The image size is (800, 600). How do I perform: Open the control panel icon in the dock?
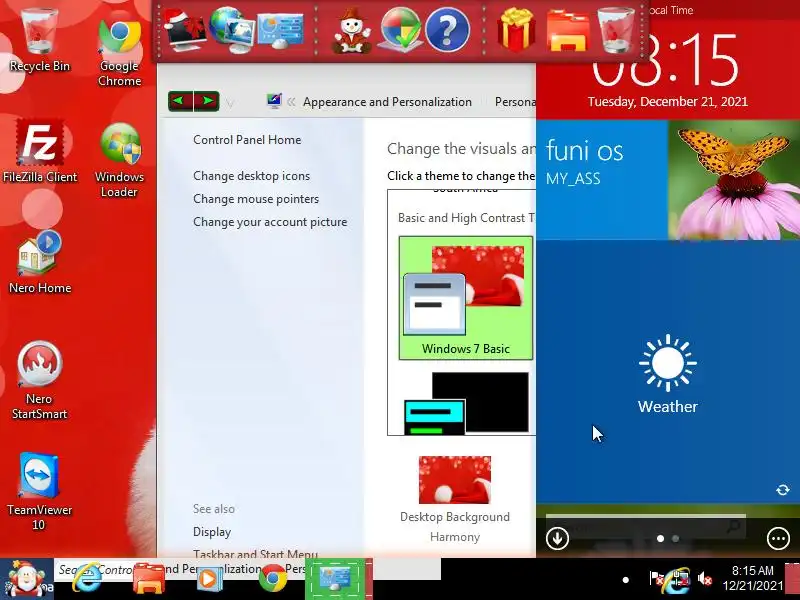click(281, 31)
